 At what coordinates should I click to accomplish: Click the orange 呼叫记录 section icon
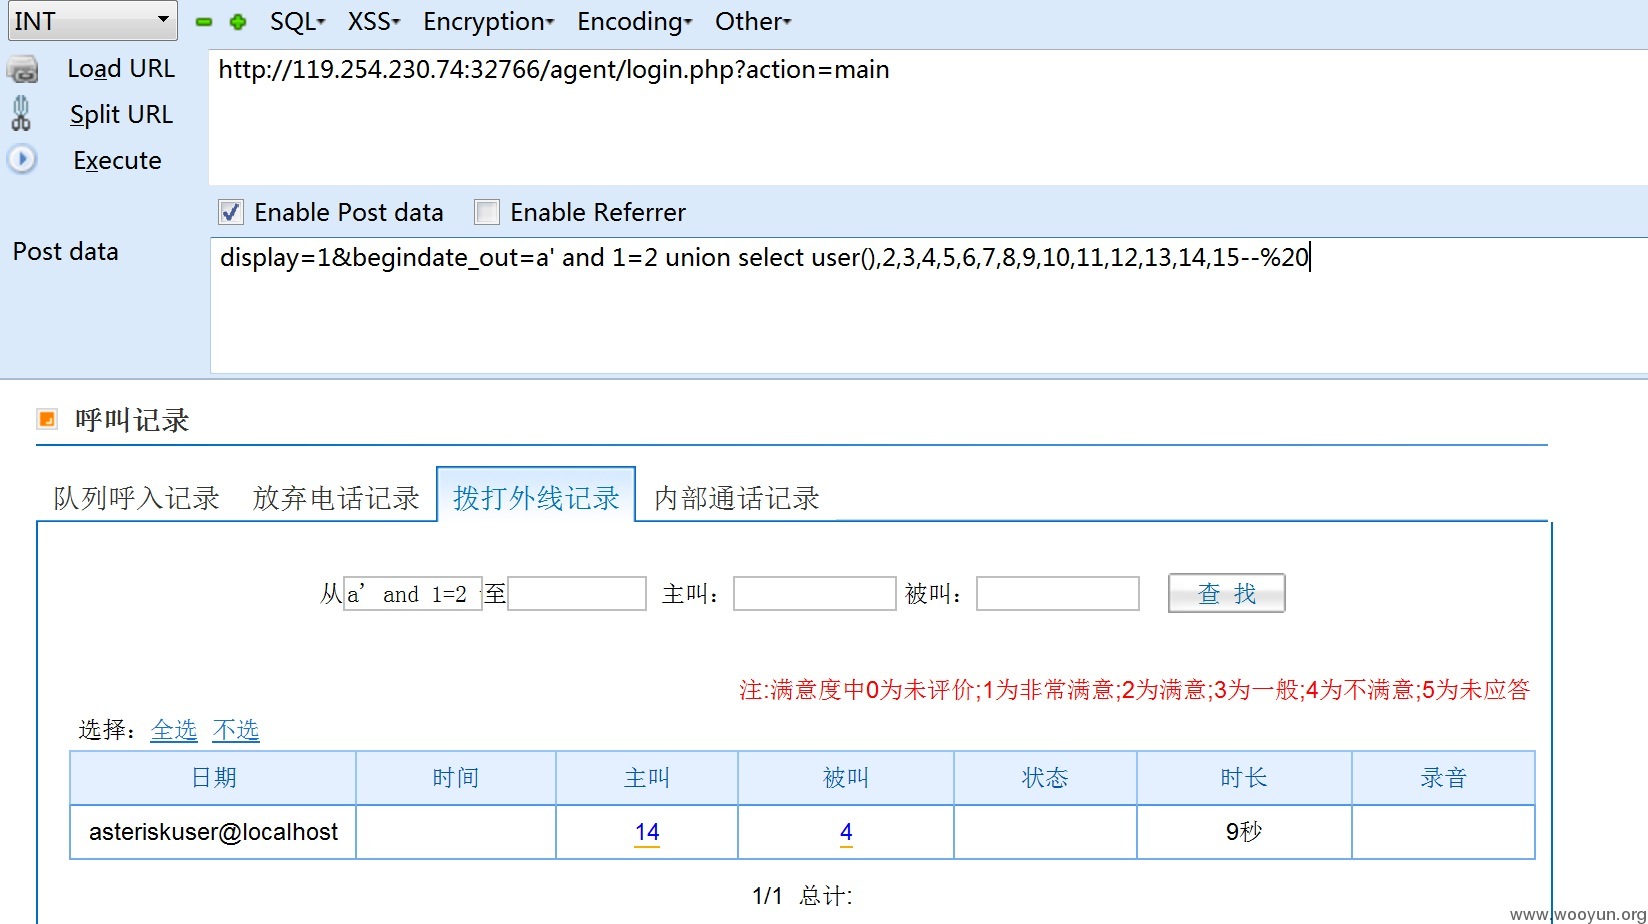tap(47, 419)
